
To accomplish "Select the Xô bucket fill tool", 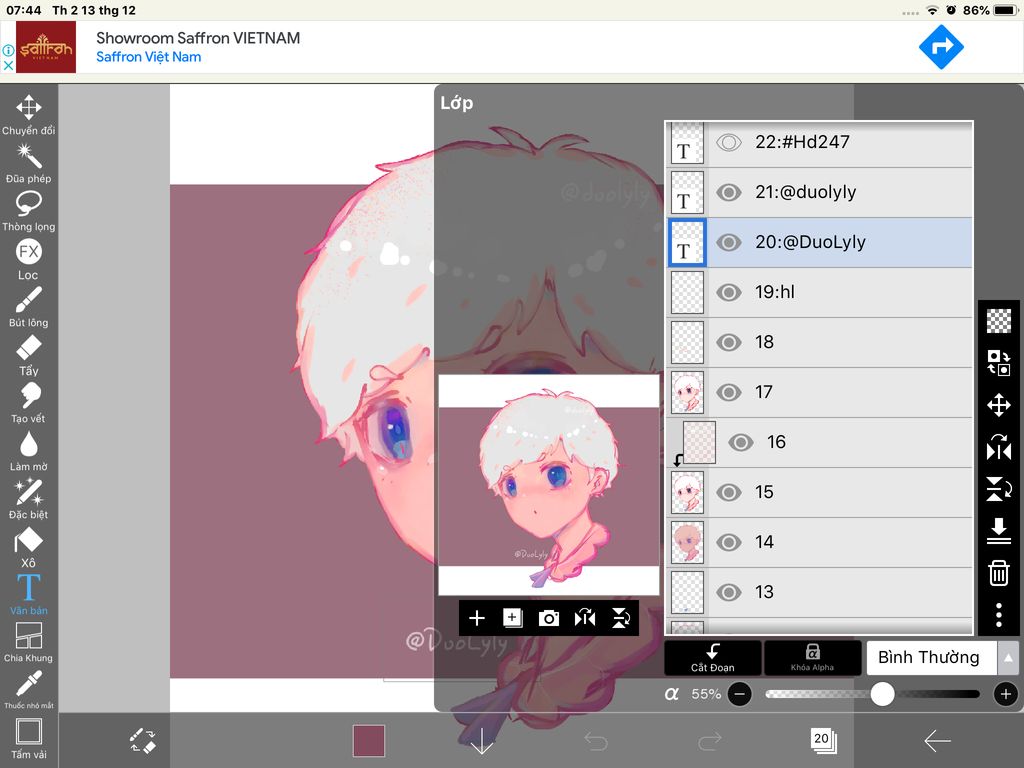I will click(29, 547).
